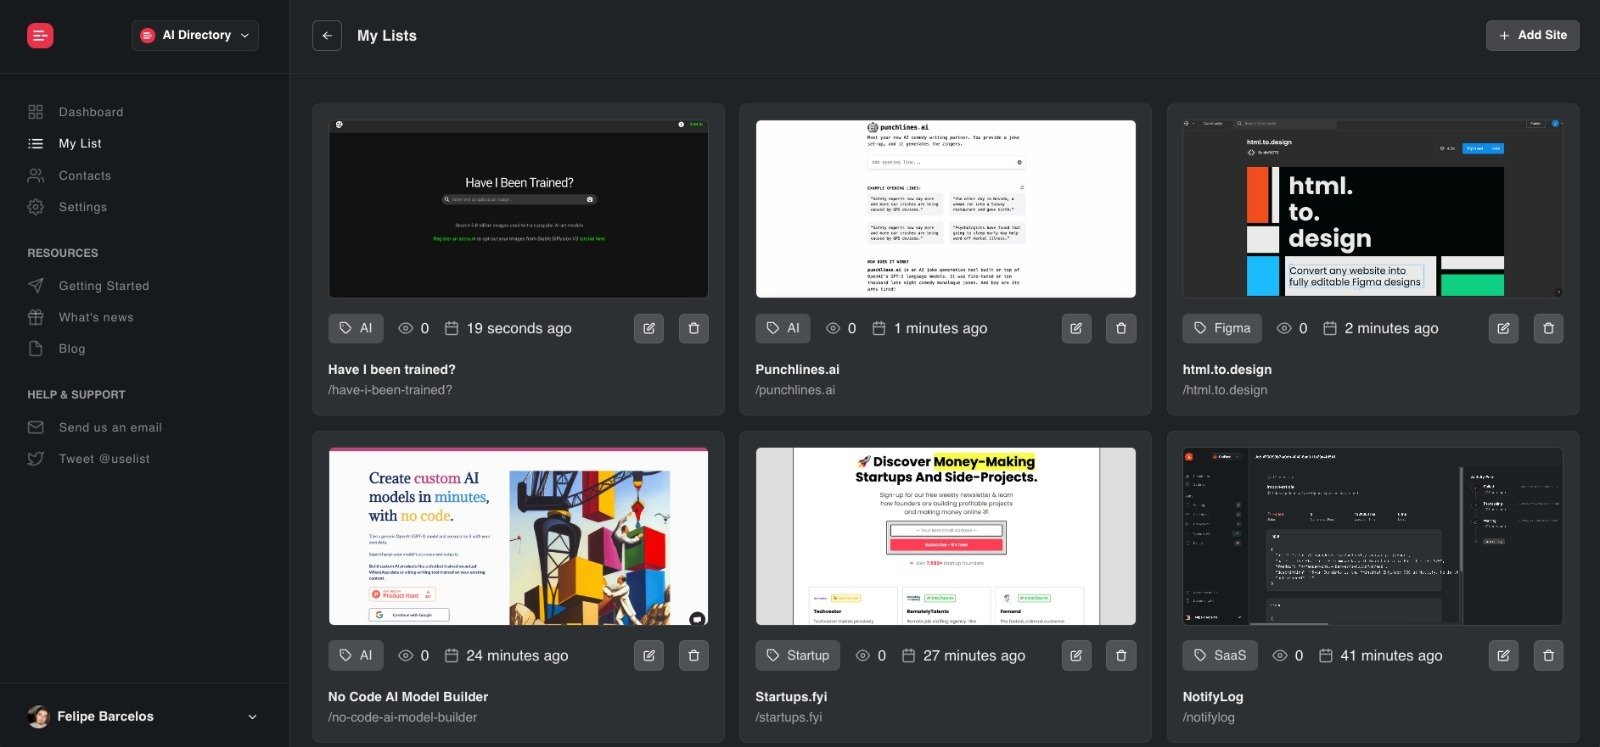Image resolution: width=1600 pixels, height=747 pixels.
Task: Click the red uselist logo icon
Action: click(40, 36)
